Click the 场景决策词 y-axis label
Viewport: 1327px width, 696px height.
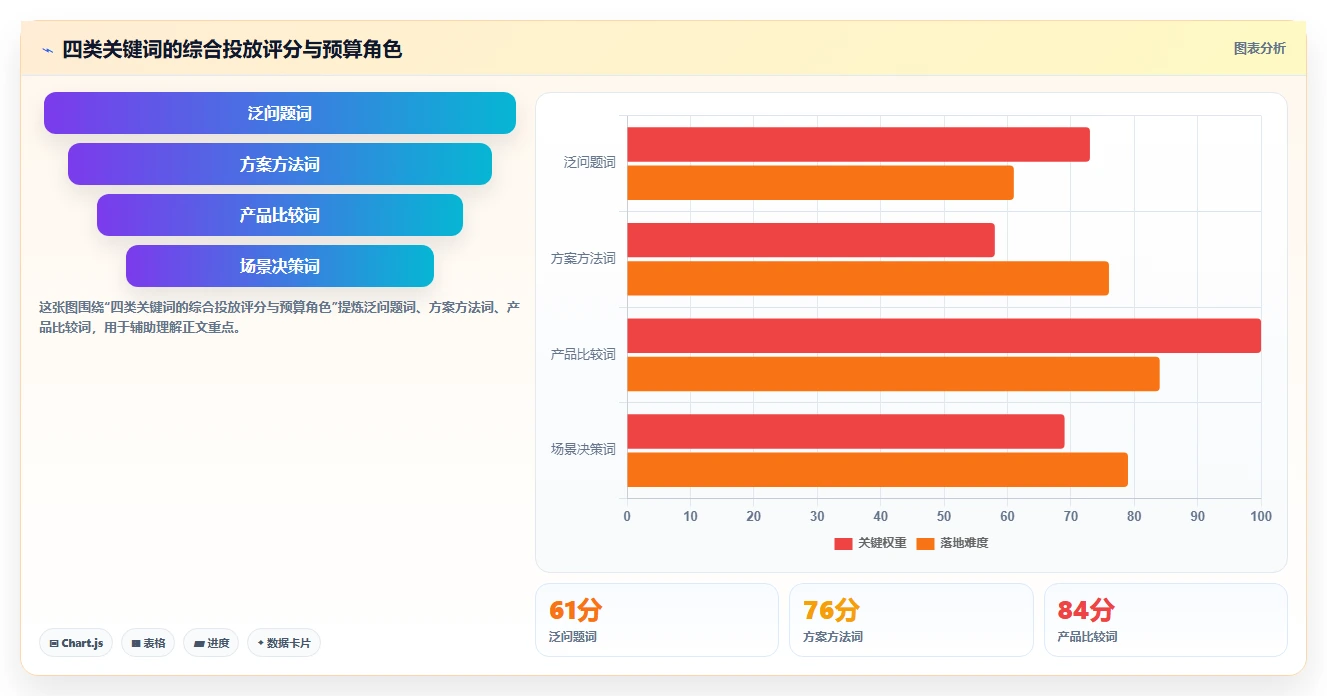[583, 449]
